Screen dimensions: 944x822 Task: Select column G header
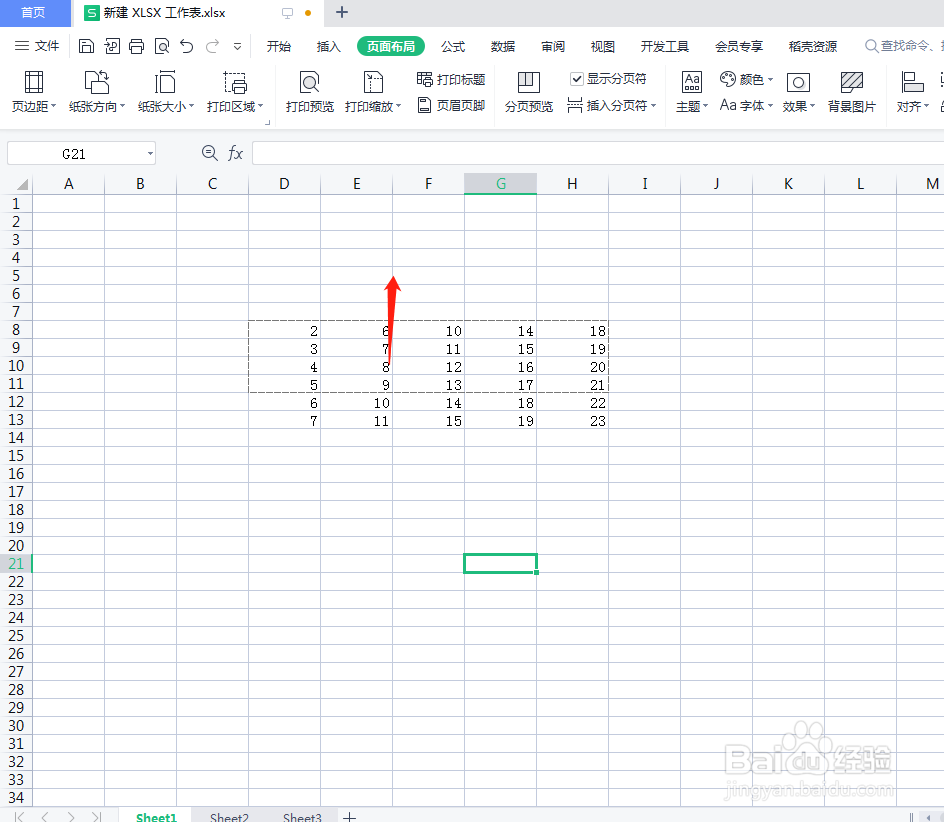click(x=500, y=184)
